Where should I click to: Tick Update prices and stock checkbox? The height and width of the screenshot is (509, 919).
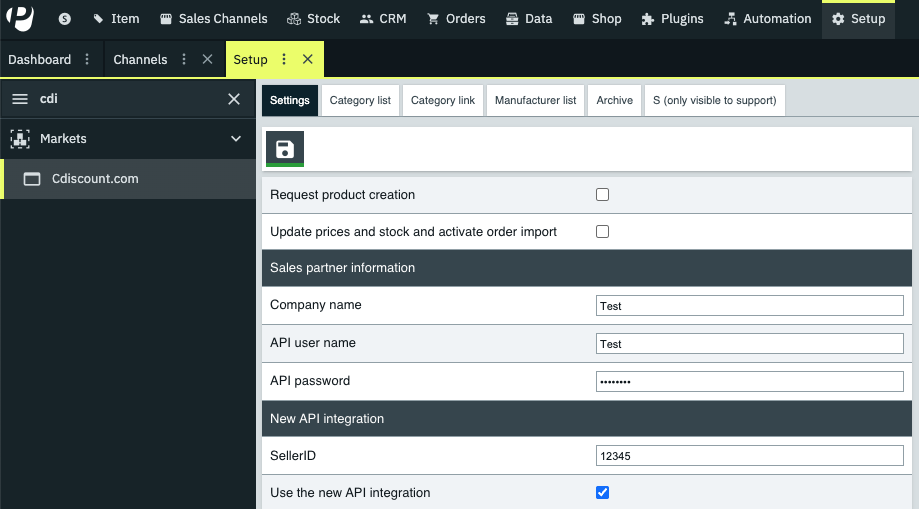[x=602, y=232]
